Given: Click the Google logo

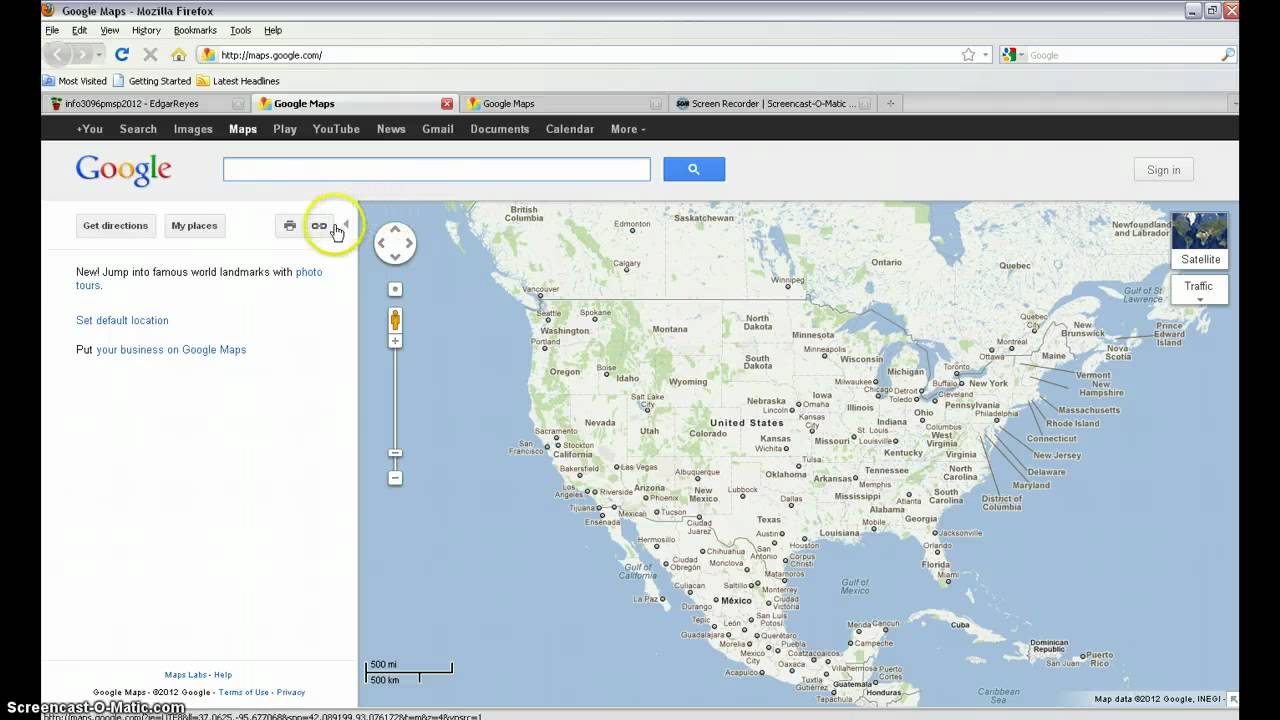Looking at the screenshot, I should (124, 170).
